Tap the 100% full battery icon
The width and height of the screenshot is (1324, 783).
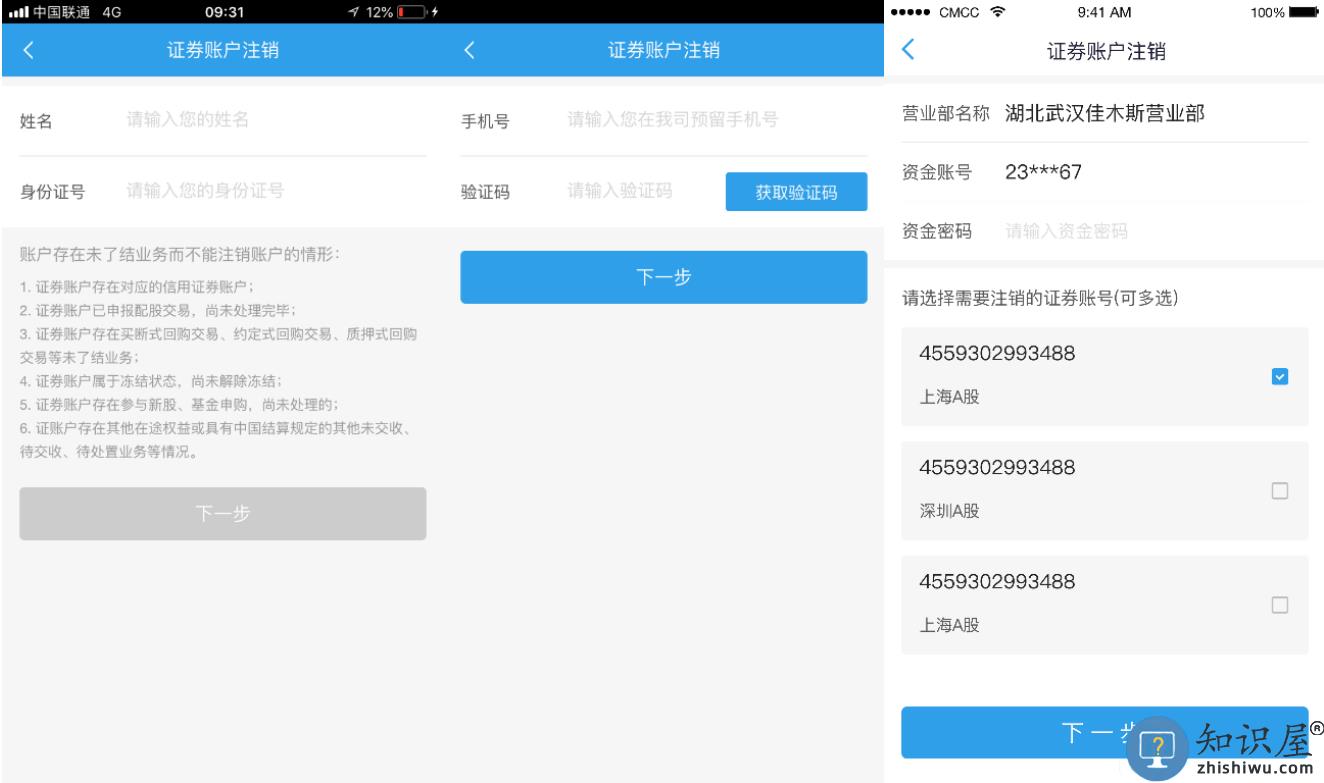pyautogui.click(x=1304, y=12)
